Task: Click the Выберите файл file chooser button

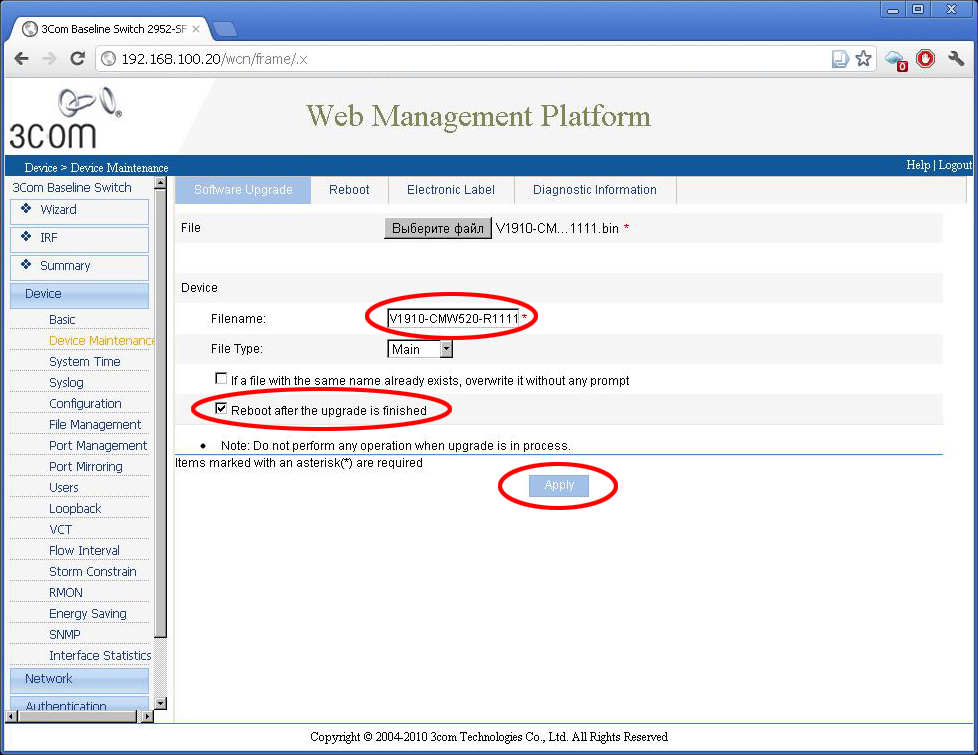Action: pyautogui.click(x=438, y=228)
